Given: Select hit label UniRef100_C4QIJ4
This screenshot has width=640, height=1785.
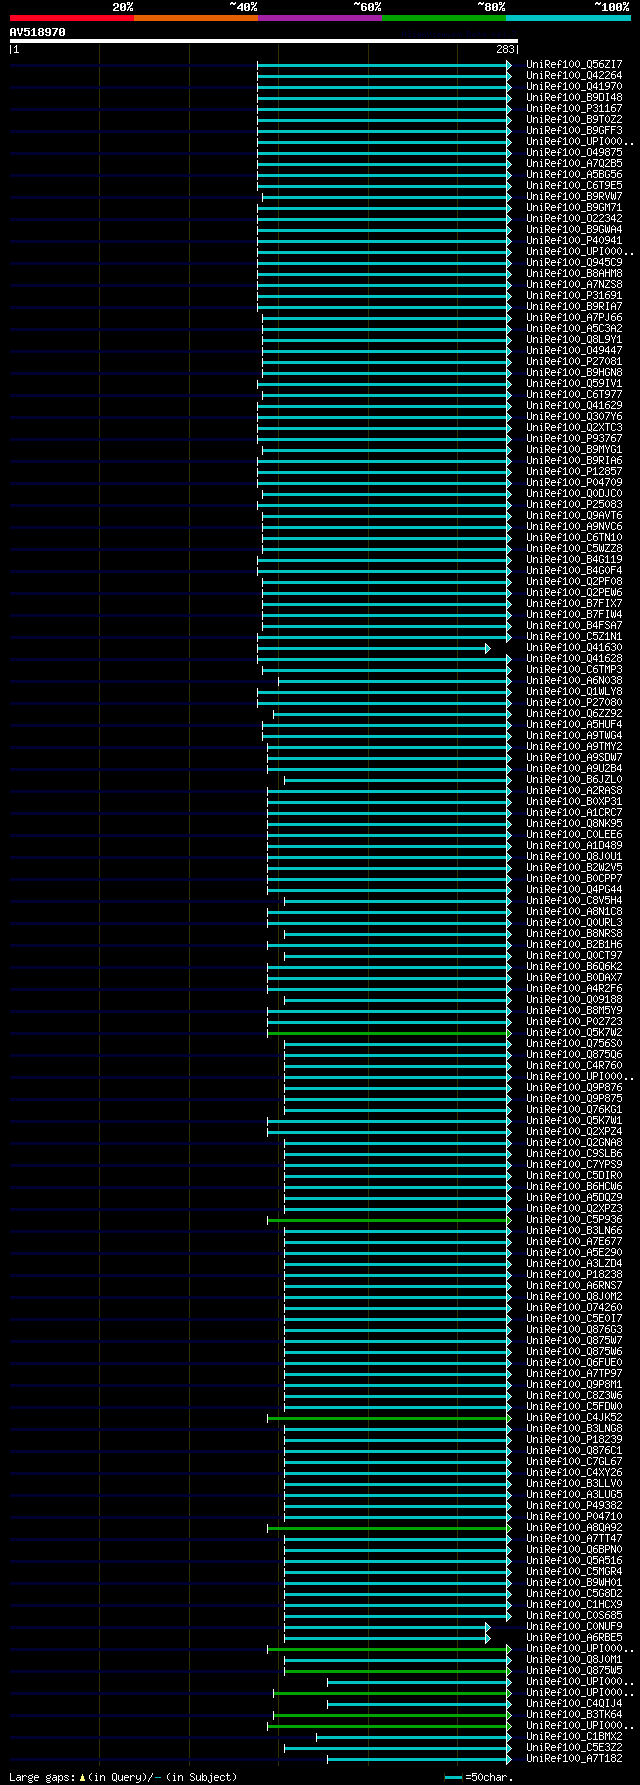Looking at the screenshot, I should pyautogui.click(x=574, y=1703).
